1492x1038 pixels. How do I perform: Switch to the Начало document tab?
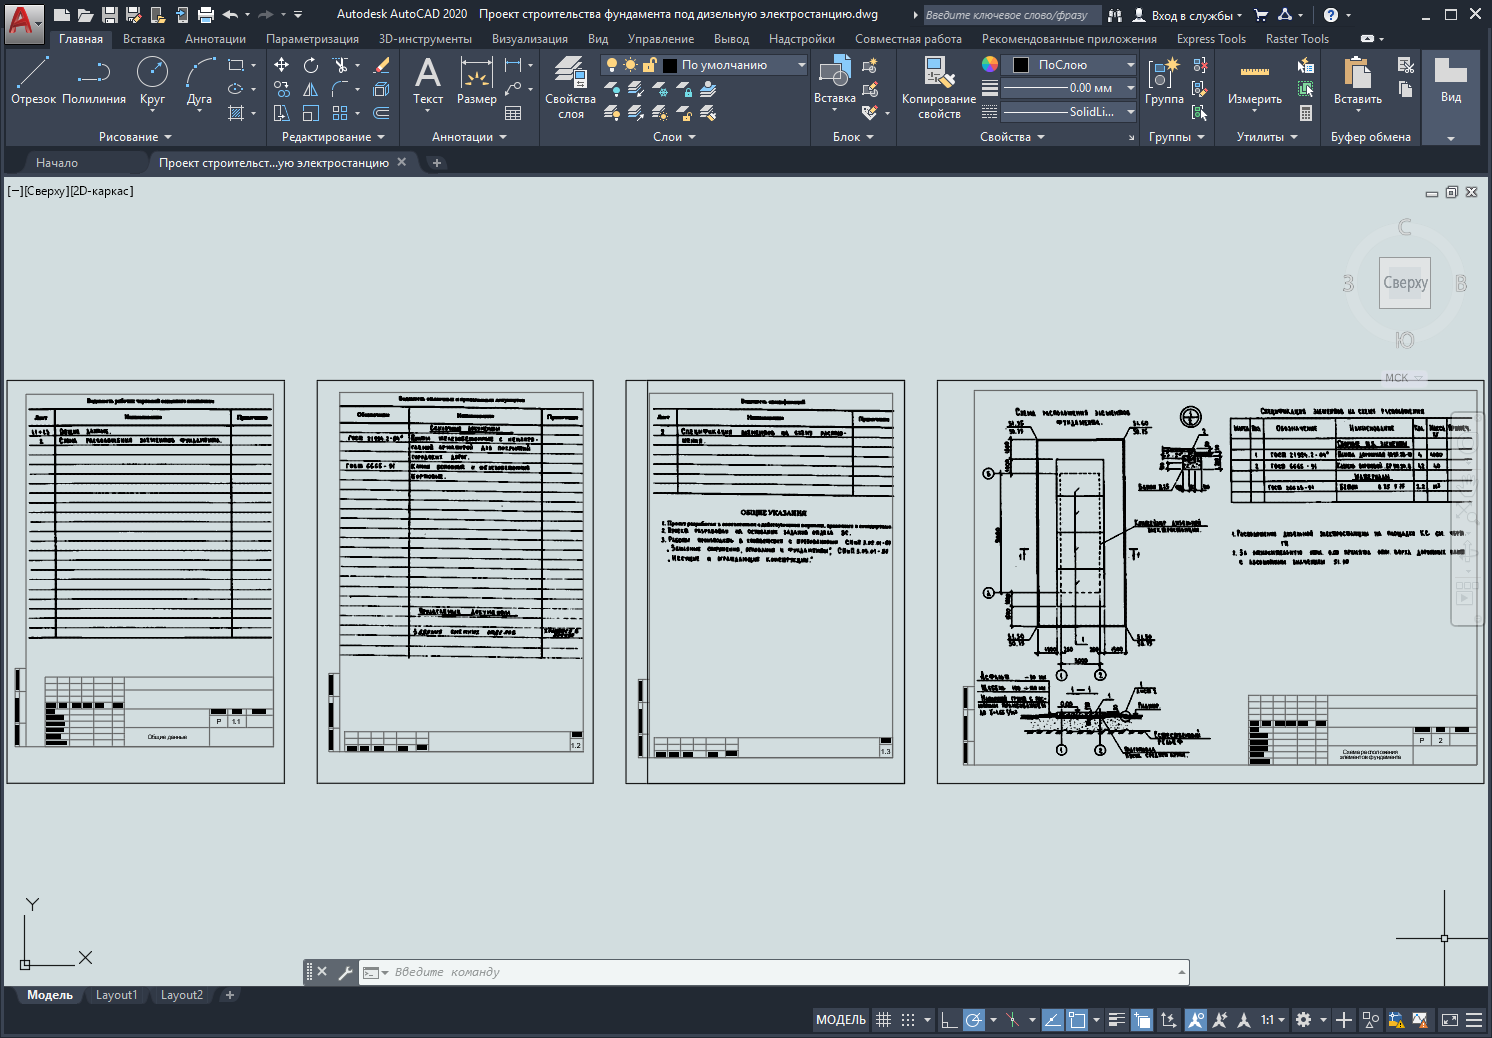[x=57, y=163]
